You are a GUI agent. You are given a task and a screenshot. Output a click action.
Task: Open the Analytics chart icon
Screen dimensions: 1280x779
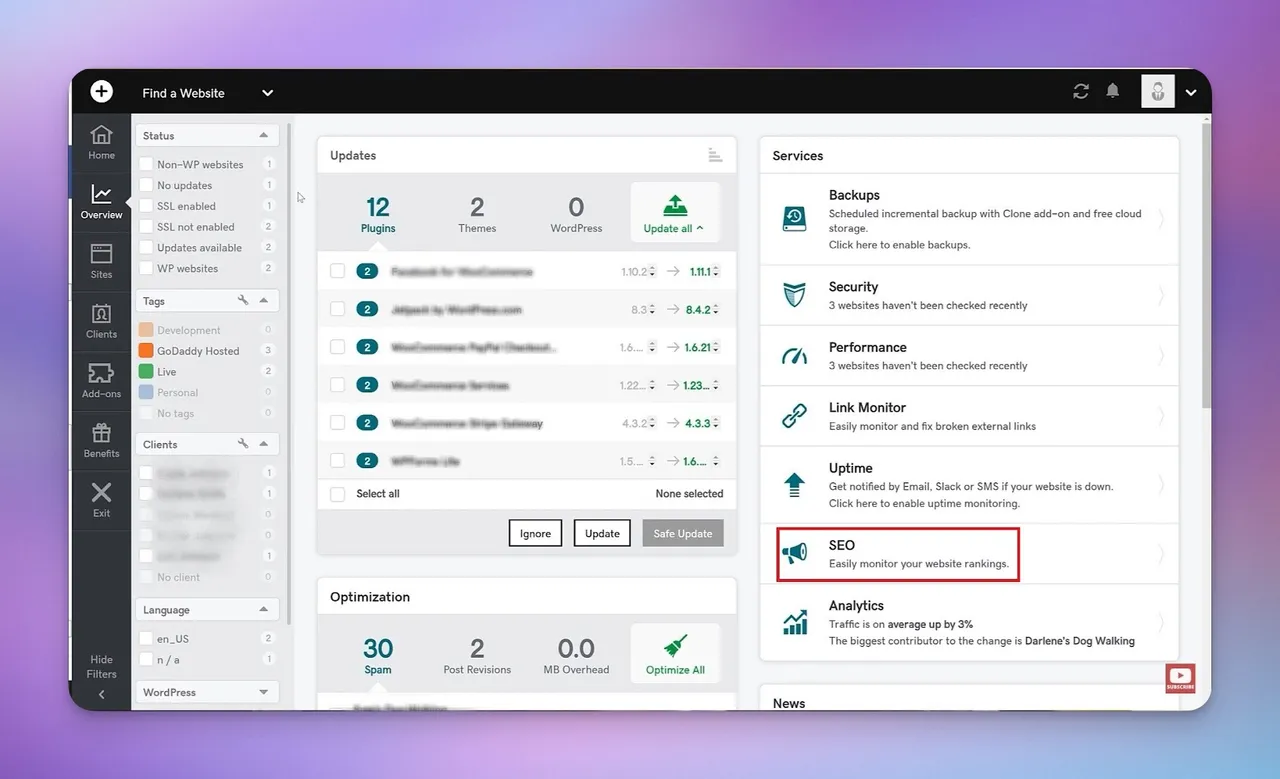[794, 623]
